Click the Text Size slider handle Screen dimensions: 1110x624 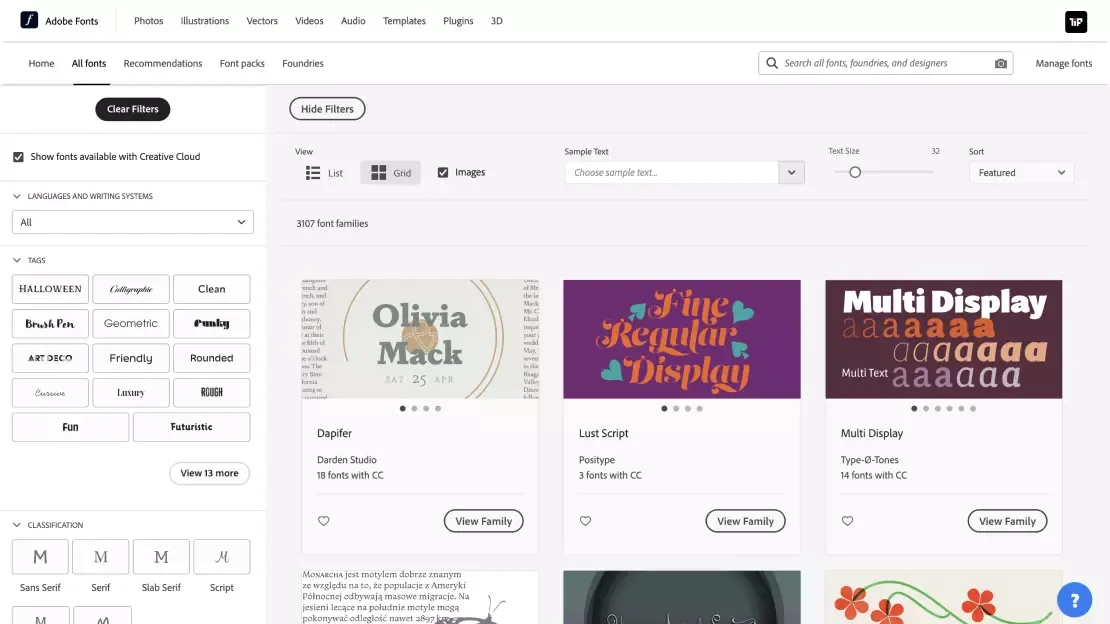(x=855, y=172)
